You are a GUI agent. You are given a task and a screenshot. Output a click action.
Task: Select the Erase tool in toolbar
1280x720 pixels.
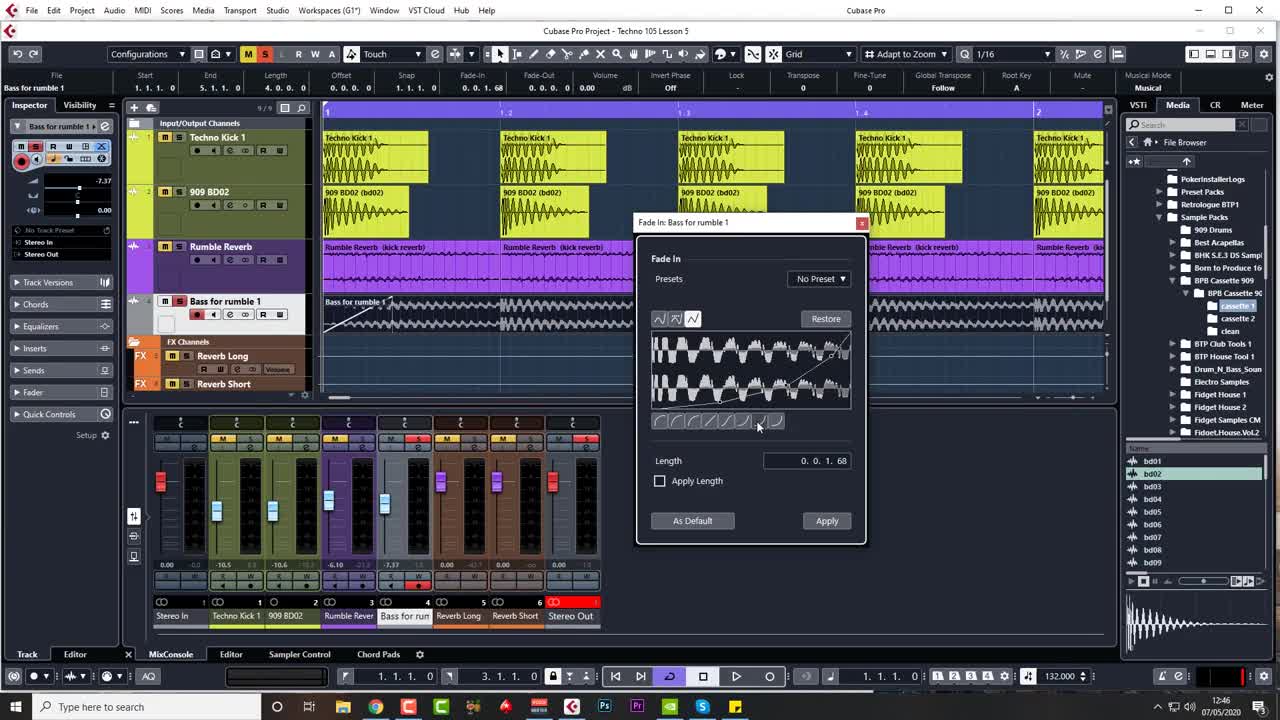coord(550,54)
